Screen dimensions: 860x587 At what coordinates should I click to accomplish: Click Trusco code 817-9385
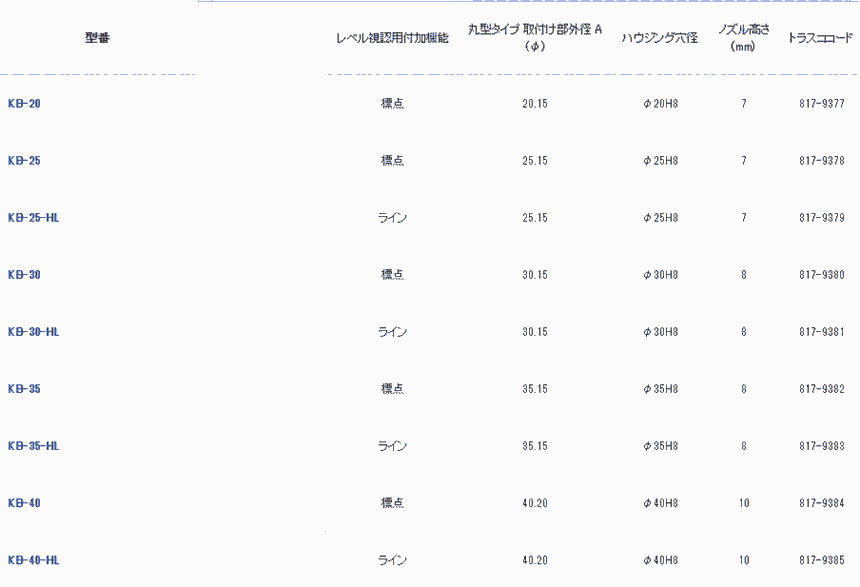click(822, 560)
